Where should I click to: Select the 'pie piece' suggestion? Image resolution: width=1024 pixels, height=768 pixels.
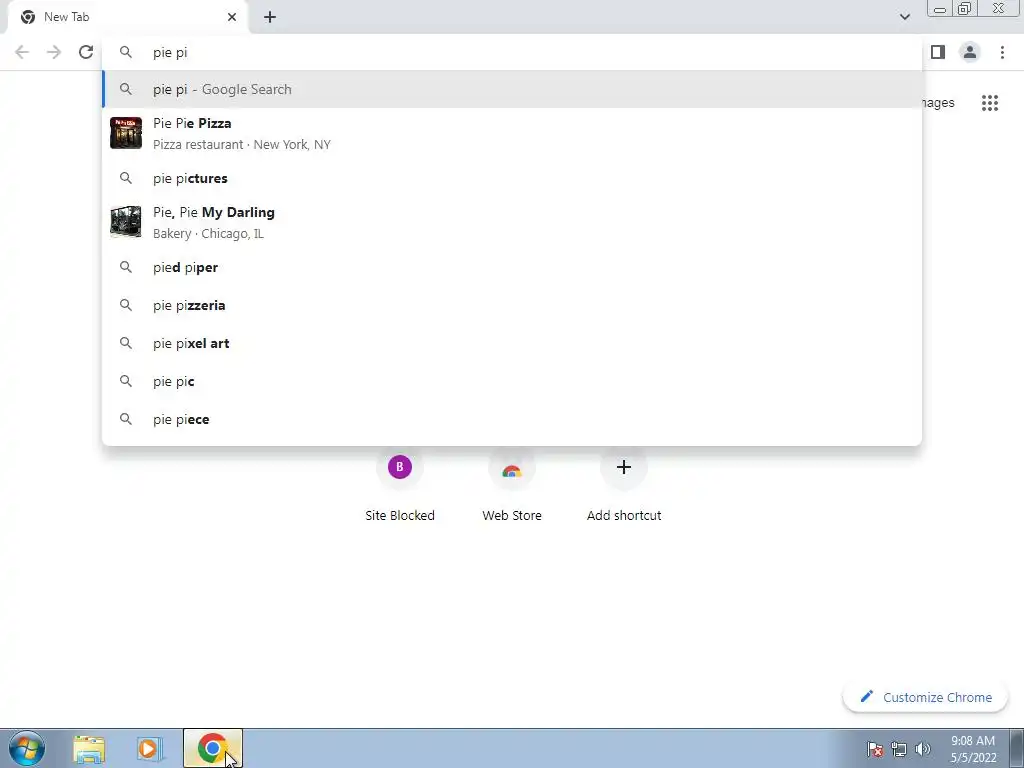click(x=513, y=419)
